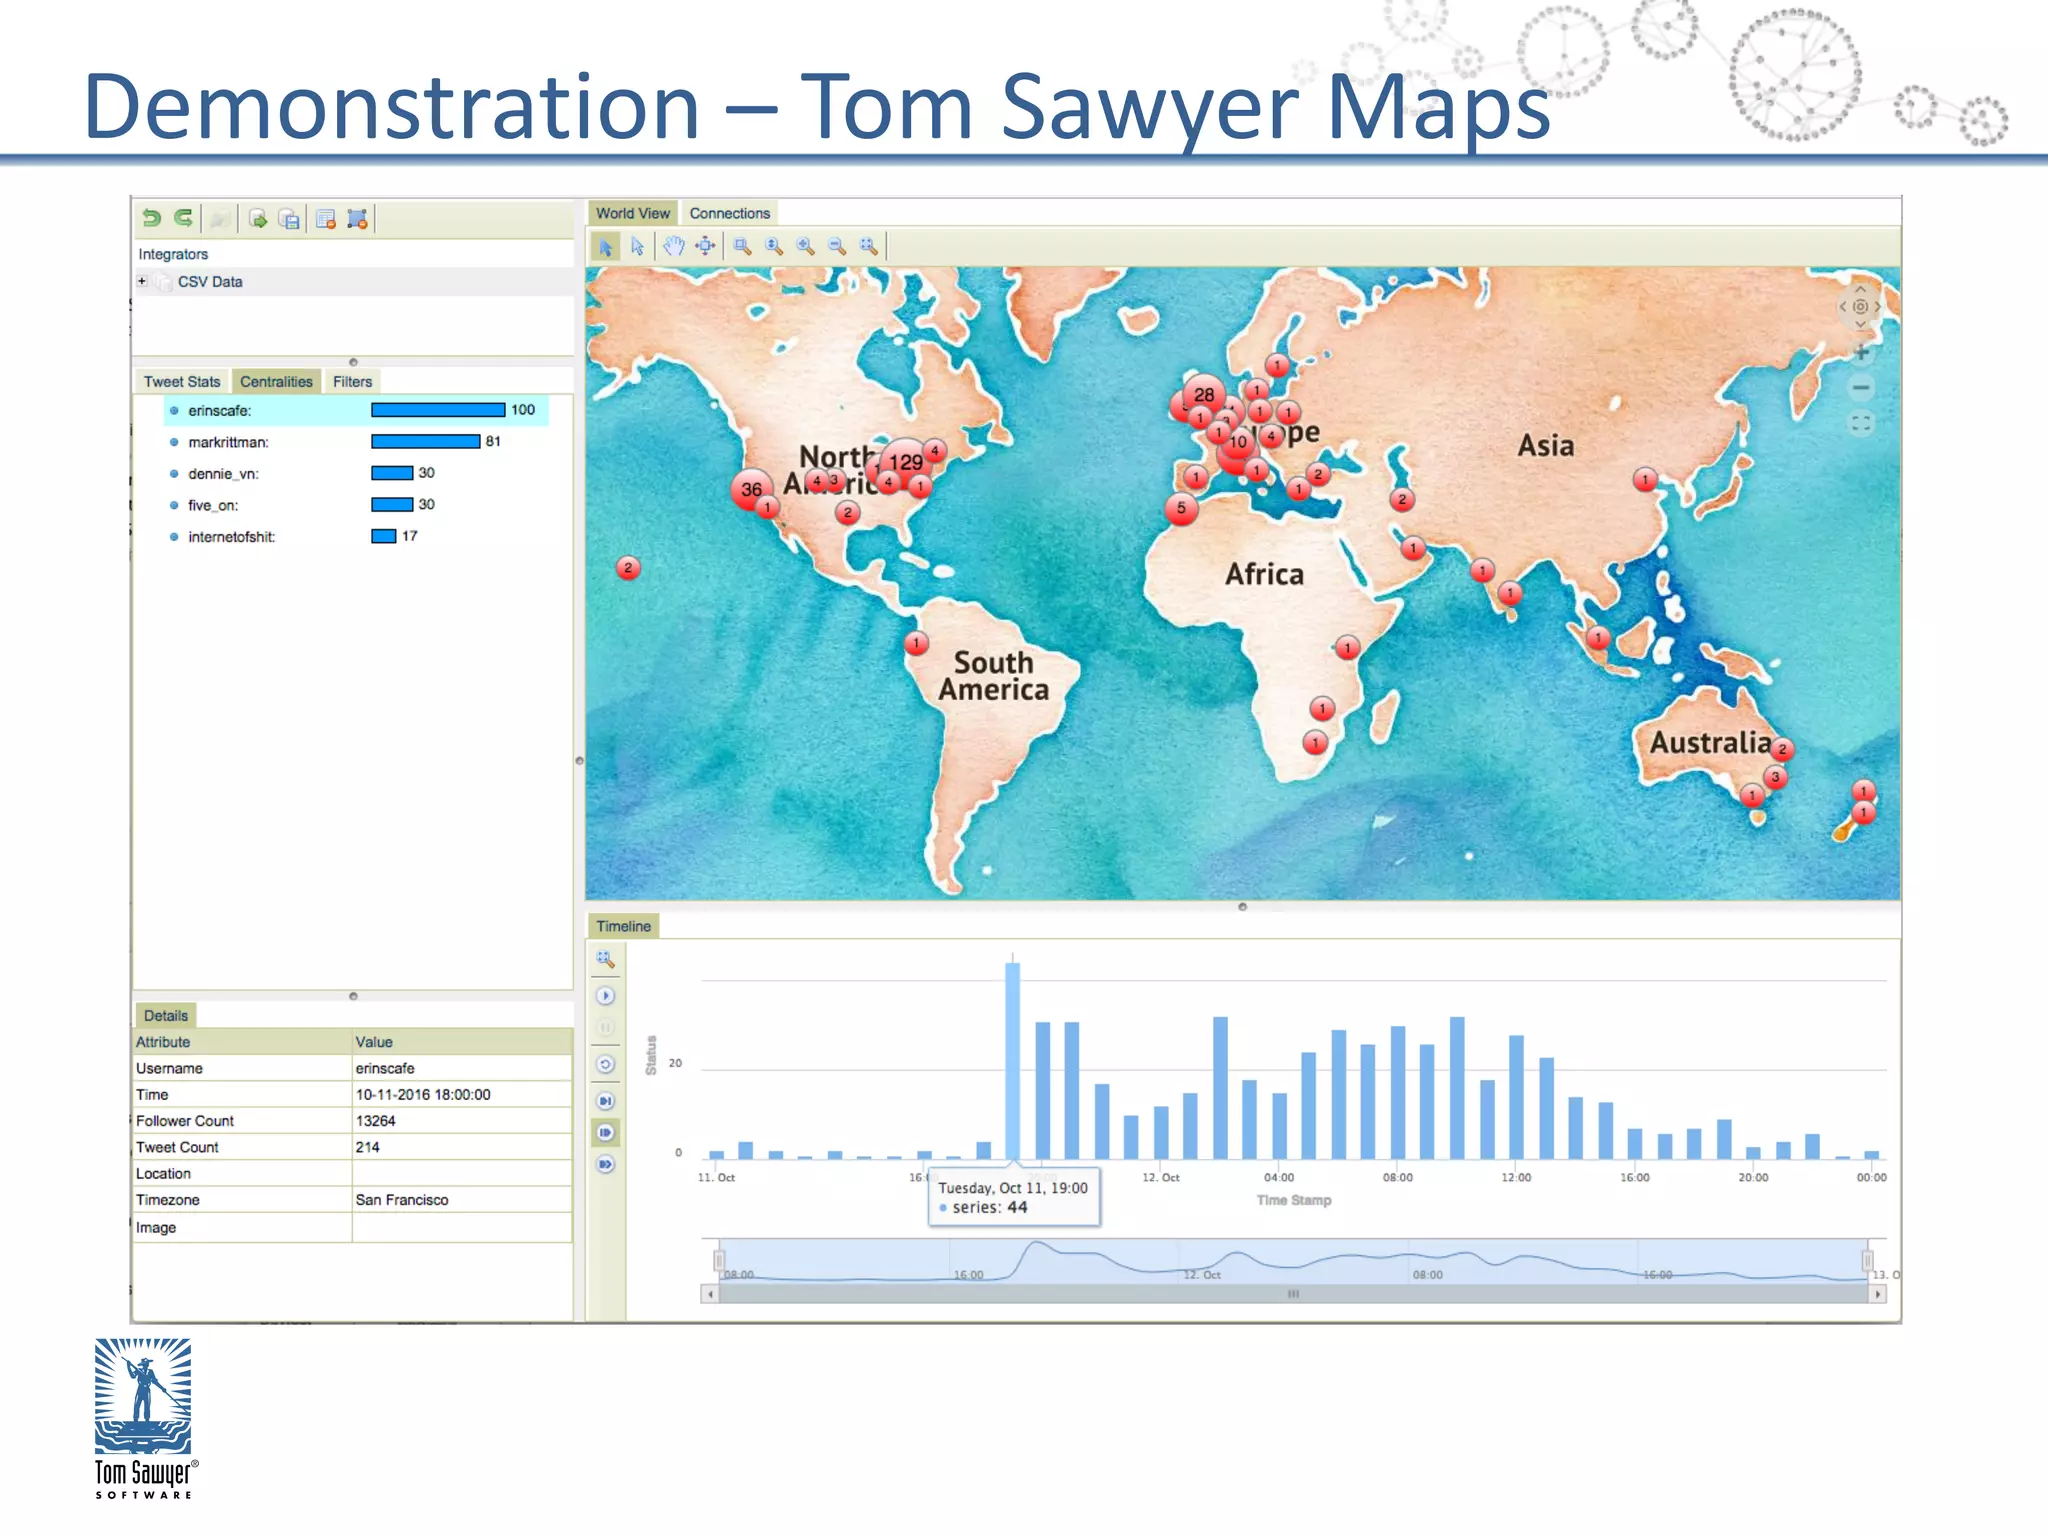Viewport: 2048px width, 1536px height.
Task: Click the timeline zoom-fit magnifier icon
Action: click(x=605, y=959)
